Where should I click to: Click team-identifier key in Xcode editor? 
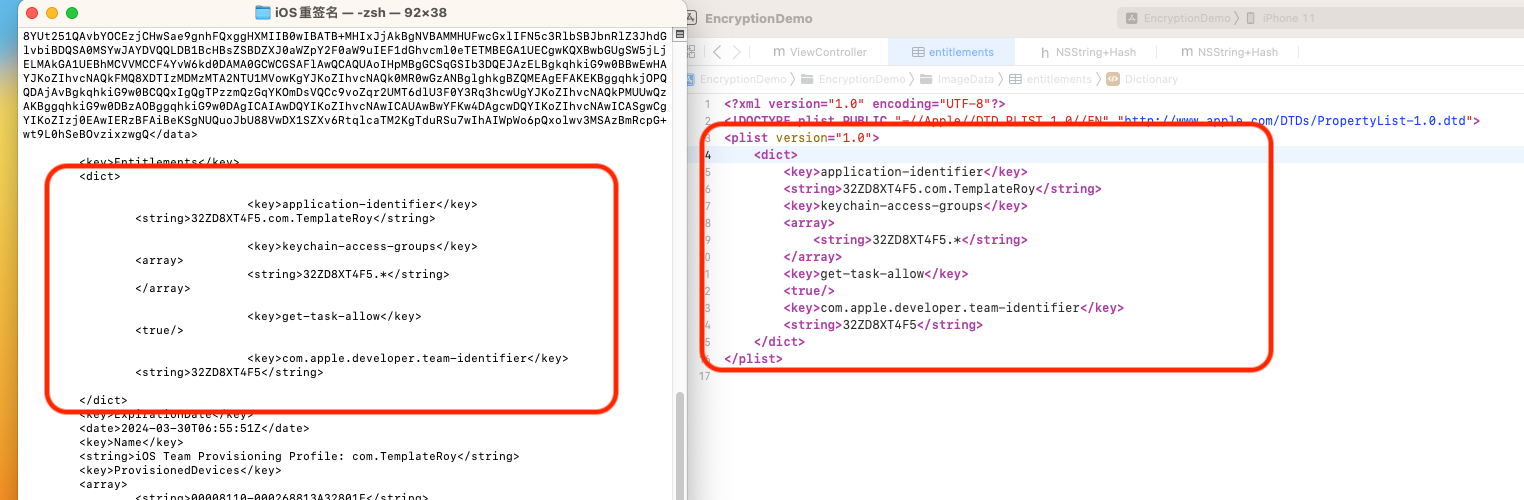954,308
